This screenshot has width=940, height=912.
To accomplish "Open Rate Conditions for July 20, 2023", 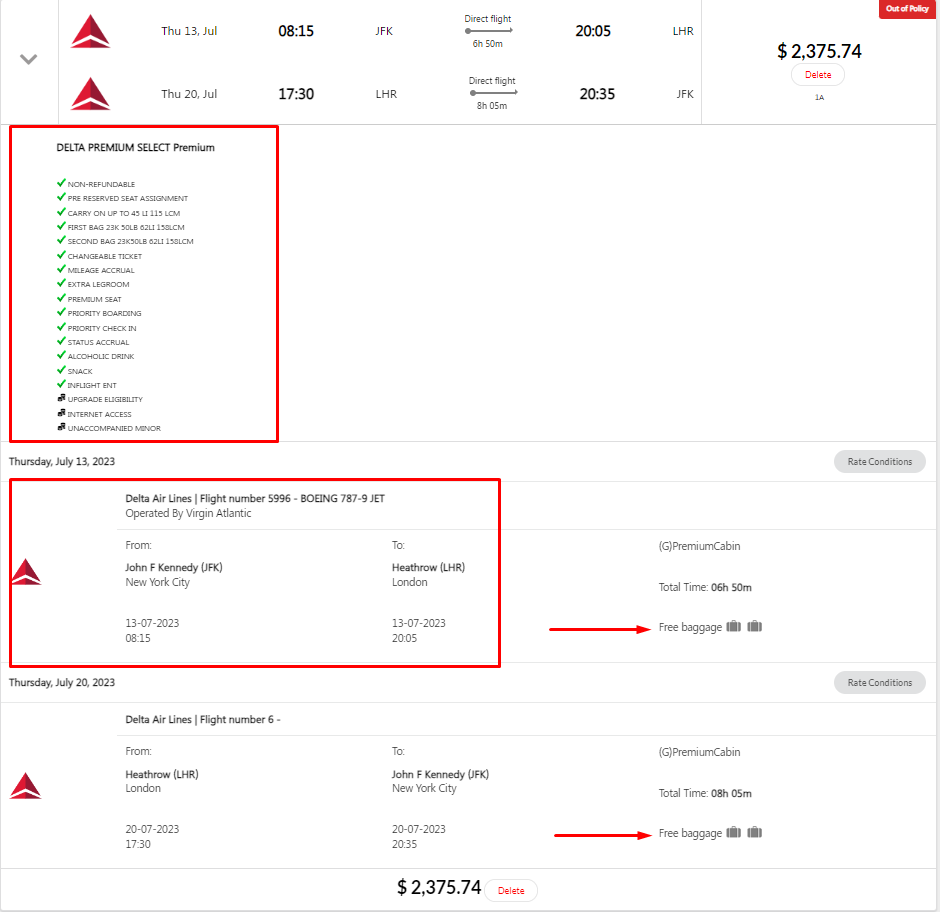I will (879, 682).
